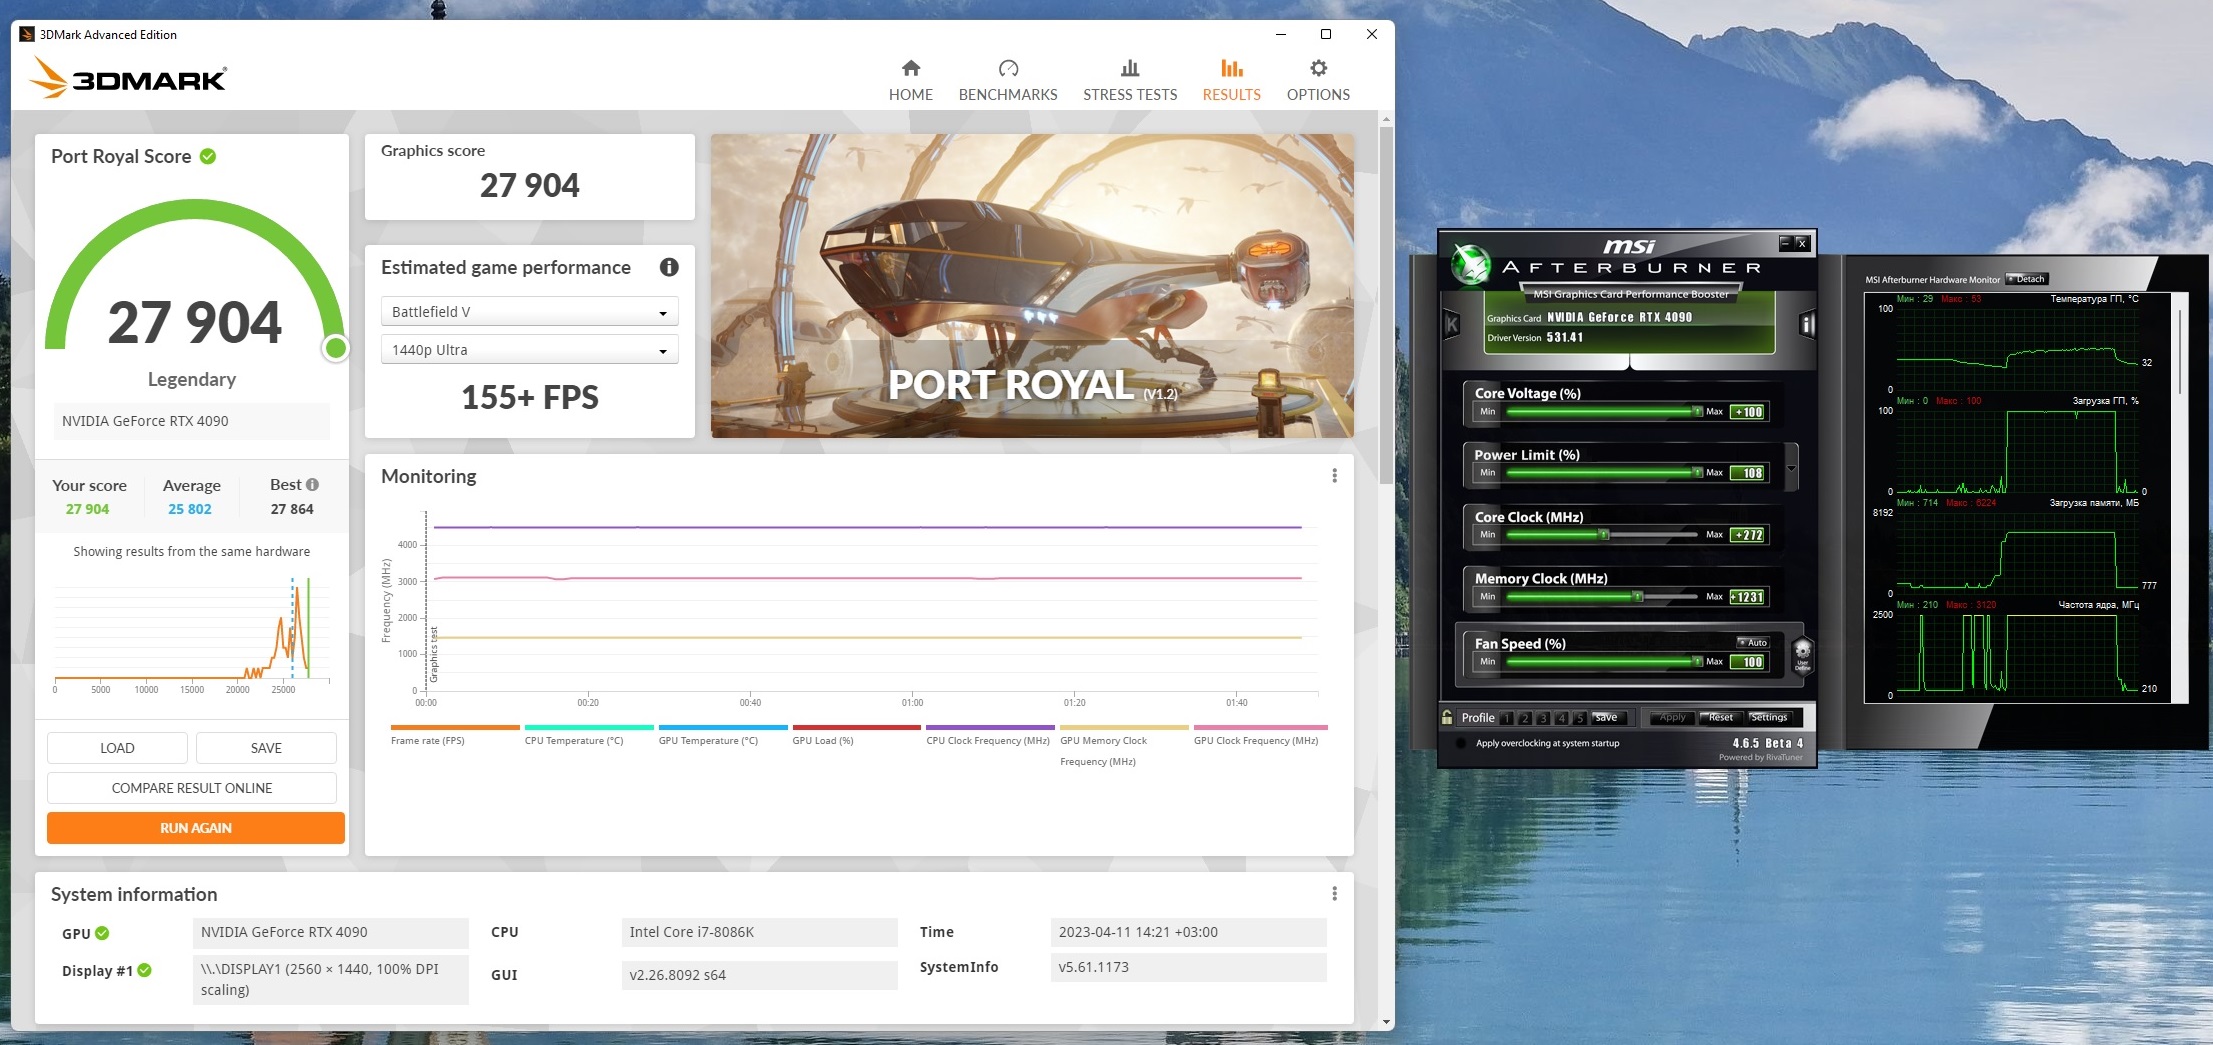The image size is (2213, 1045).
Task: Click the Port Royal preview image
Action: pyautogui.click(x=1032, y=286)
